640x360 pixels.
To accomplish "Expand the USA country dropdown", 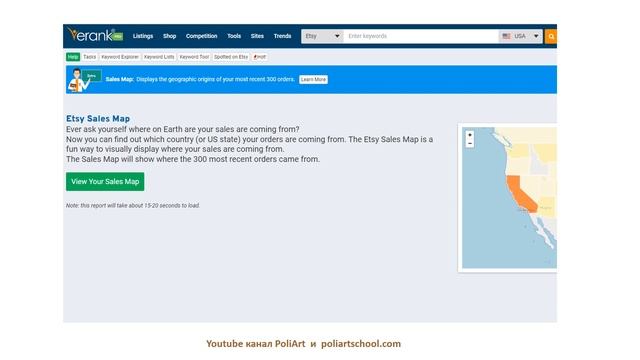I will coord(520,36).
